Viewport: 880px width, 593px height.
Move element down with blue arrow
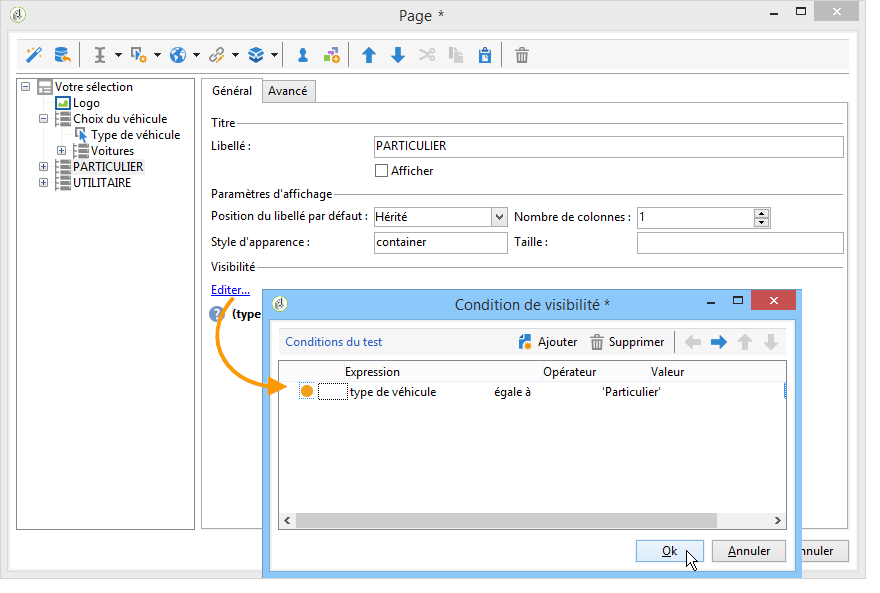pyautogui.click(x=398, y=55)
